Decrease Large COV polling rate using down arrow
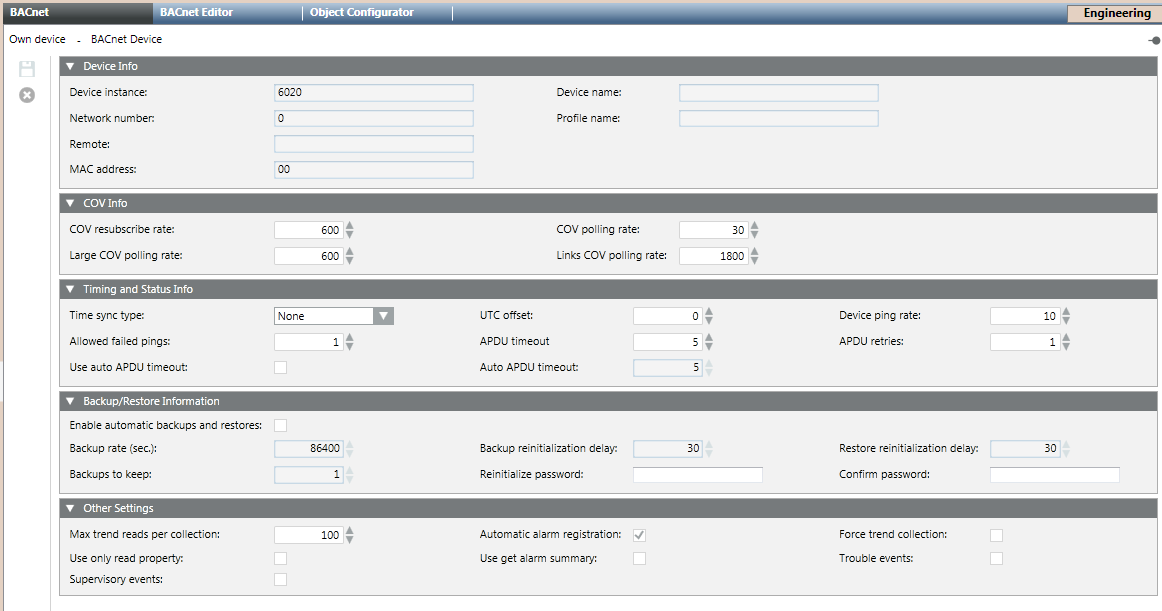The width and height of the screenshot is (1162, 611). point(349,260)
